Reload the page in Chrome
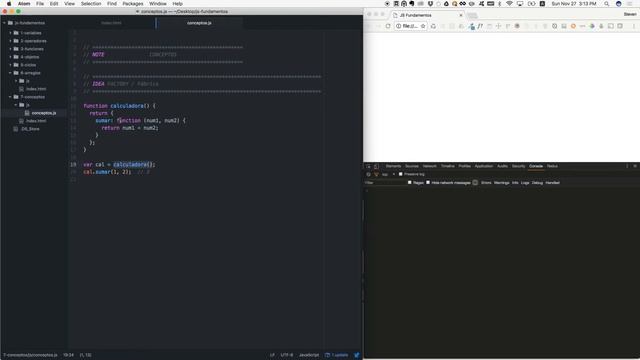640x360 pixels. 388,26
